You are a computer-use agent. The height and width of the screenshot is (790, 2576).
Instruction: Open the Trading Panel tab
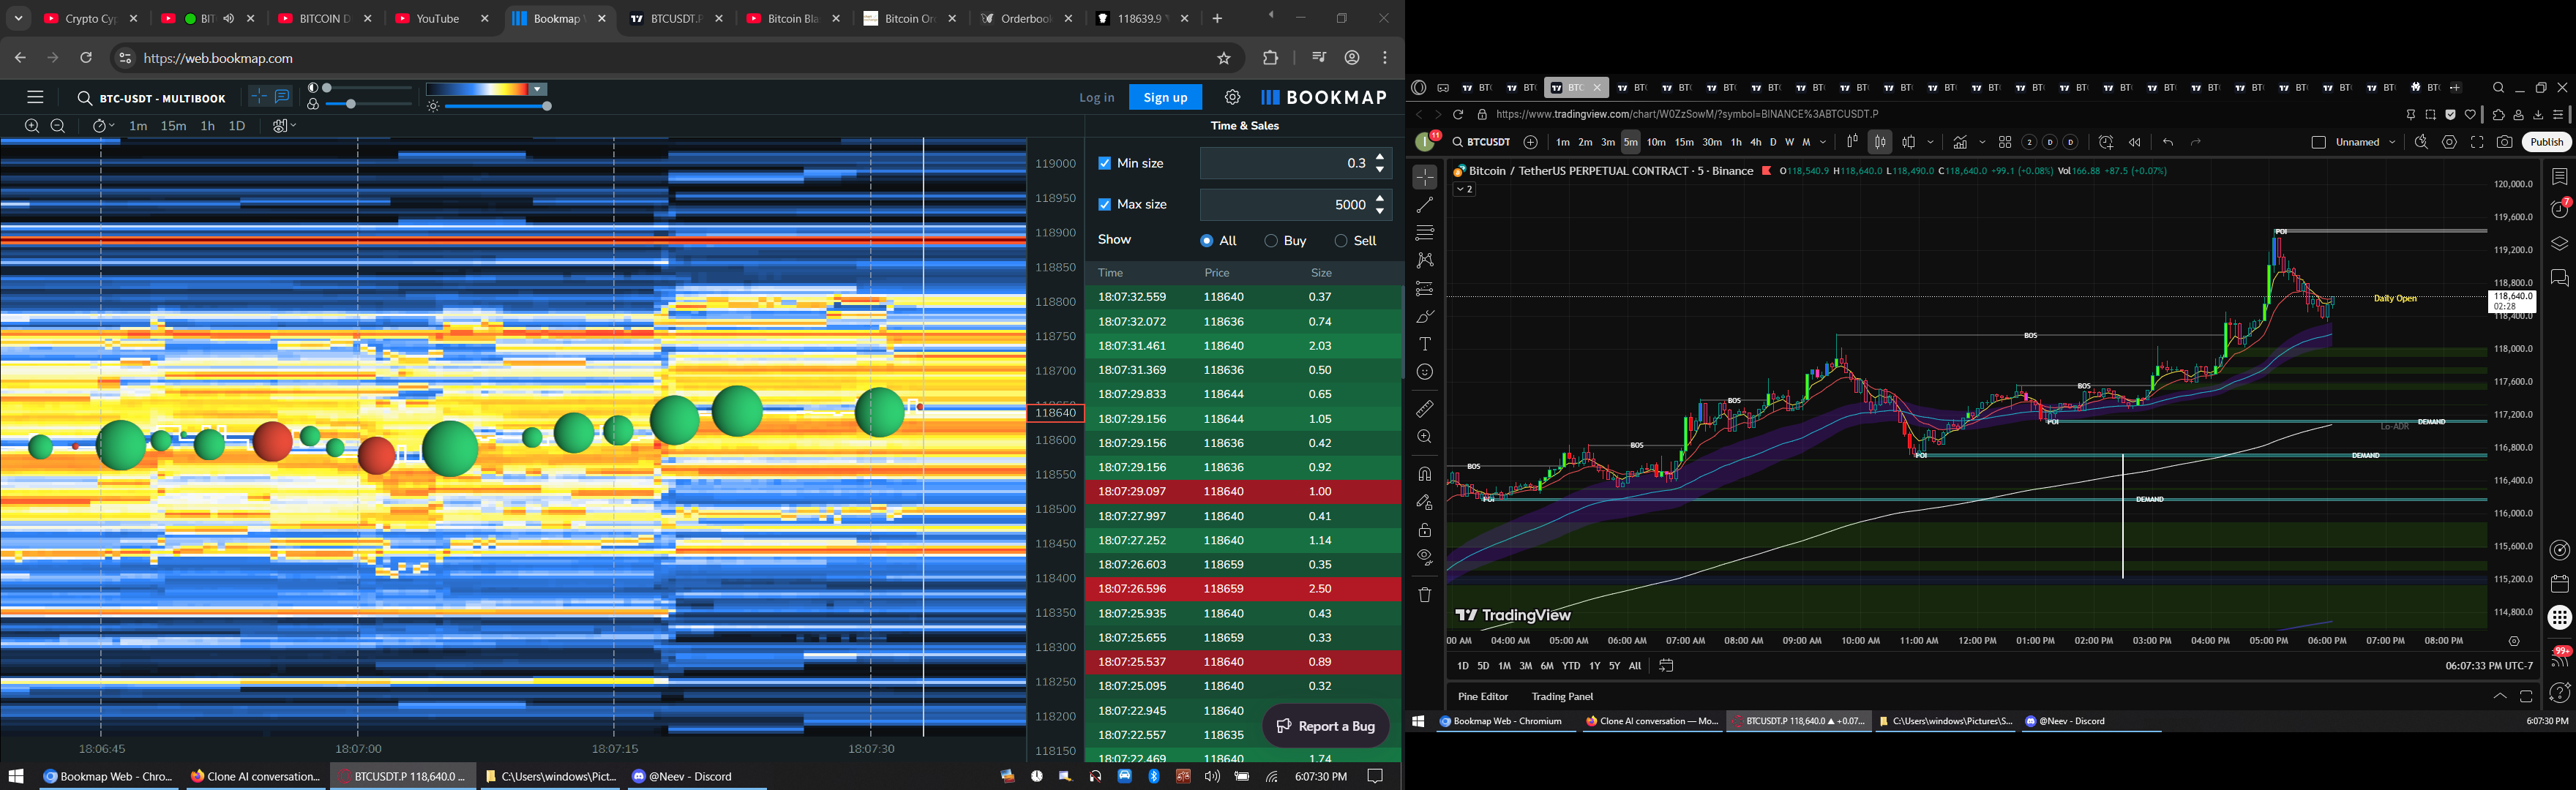[1562, 696]
